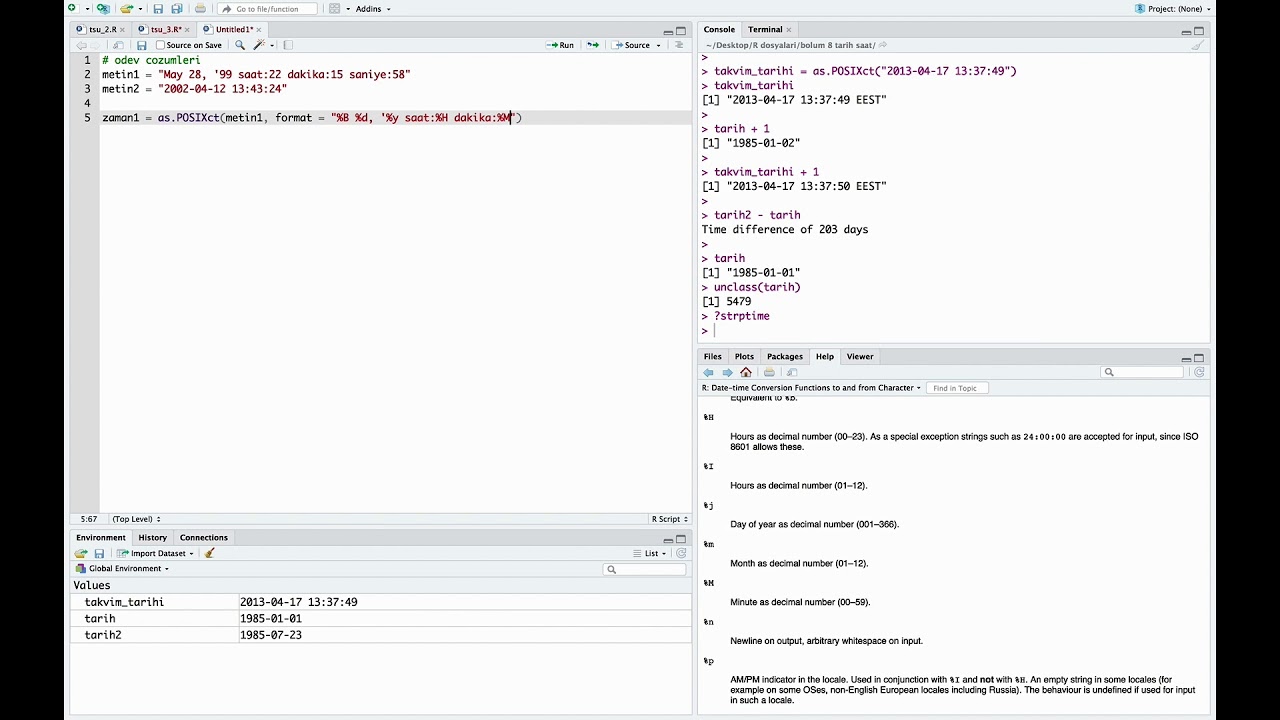Screen dimensions: 1280x720
Task: Click the View current directory arrow icon
Action: click(x=883, y=45)
